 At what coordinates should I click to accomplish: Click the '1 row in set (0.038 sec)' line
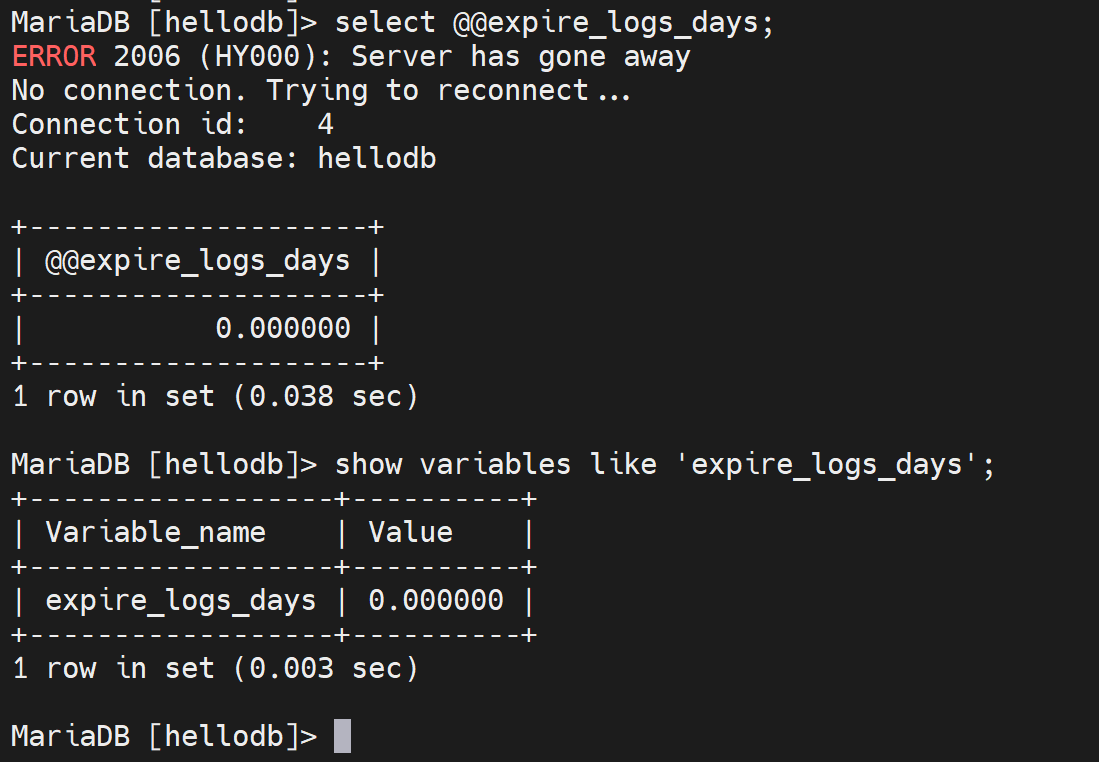click(x=215, y=396)
